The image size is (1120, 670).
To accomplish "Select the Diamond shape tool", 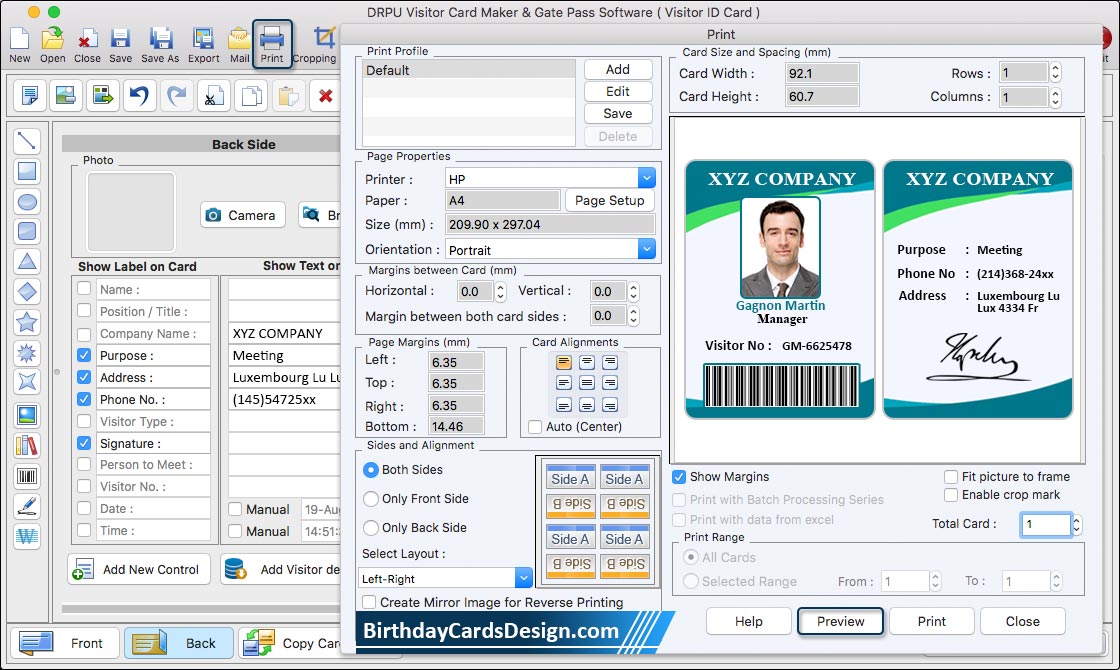I will click(27, 291).
